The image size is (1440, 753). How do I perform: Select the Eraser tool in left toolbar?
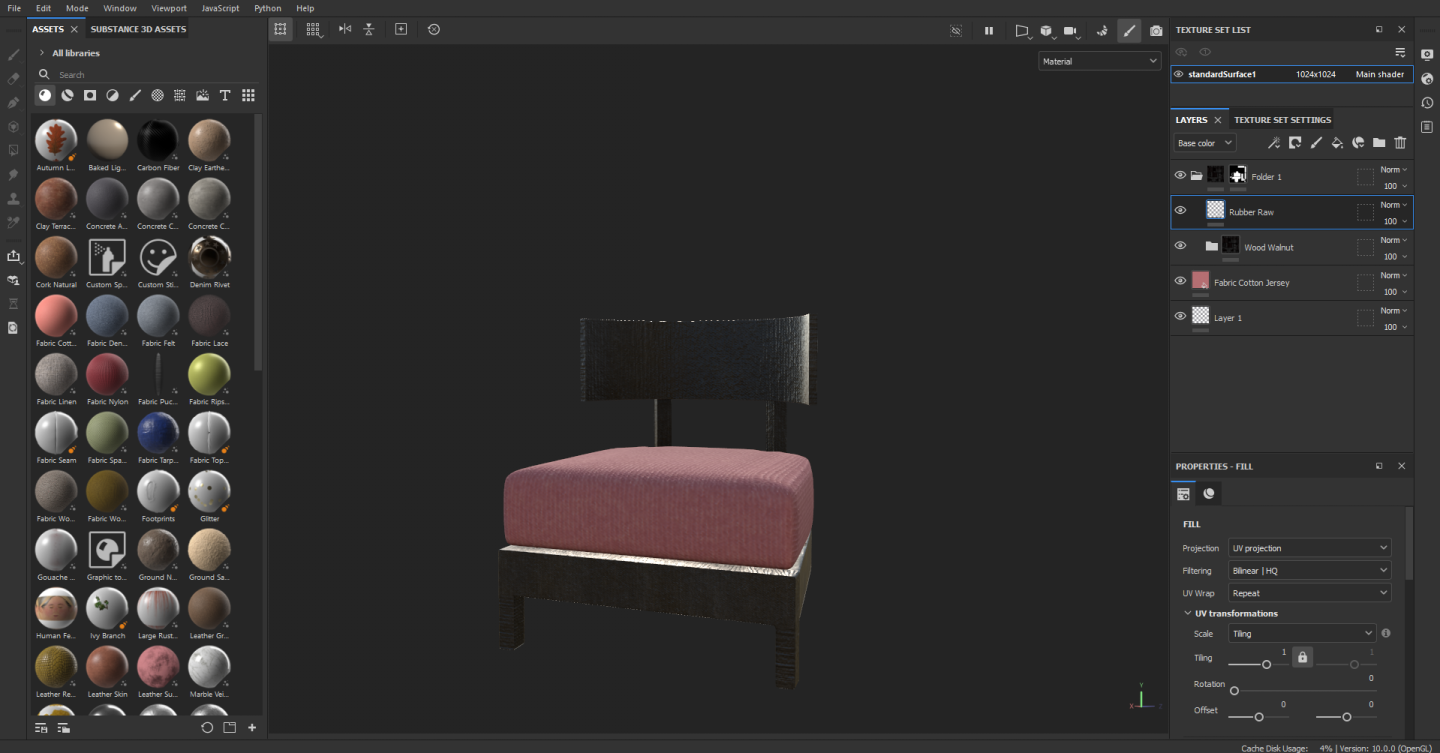click(x=14, y=78)
